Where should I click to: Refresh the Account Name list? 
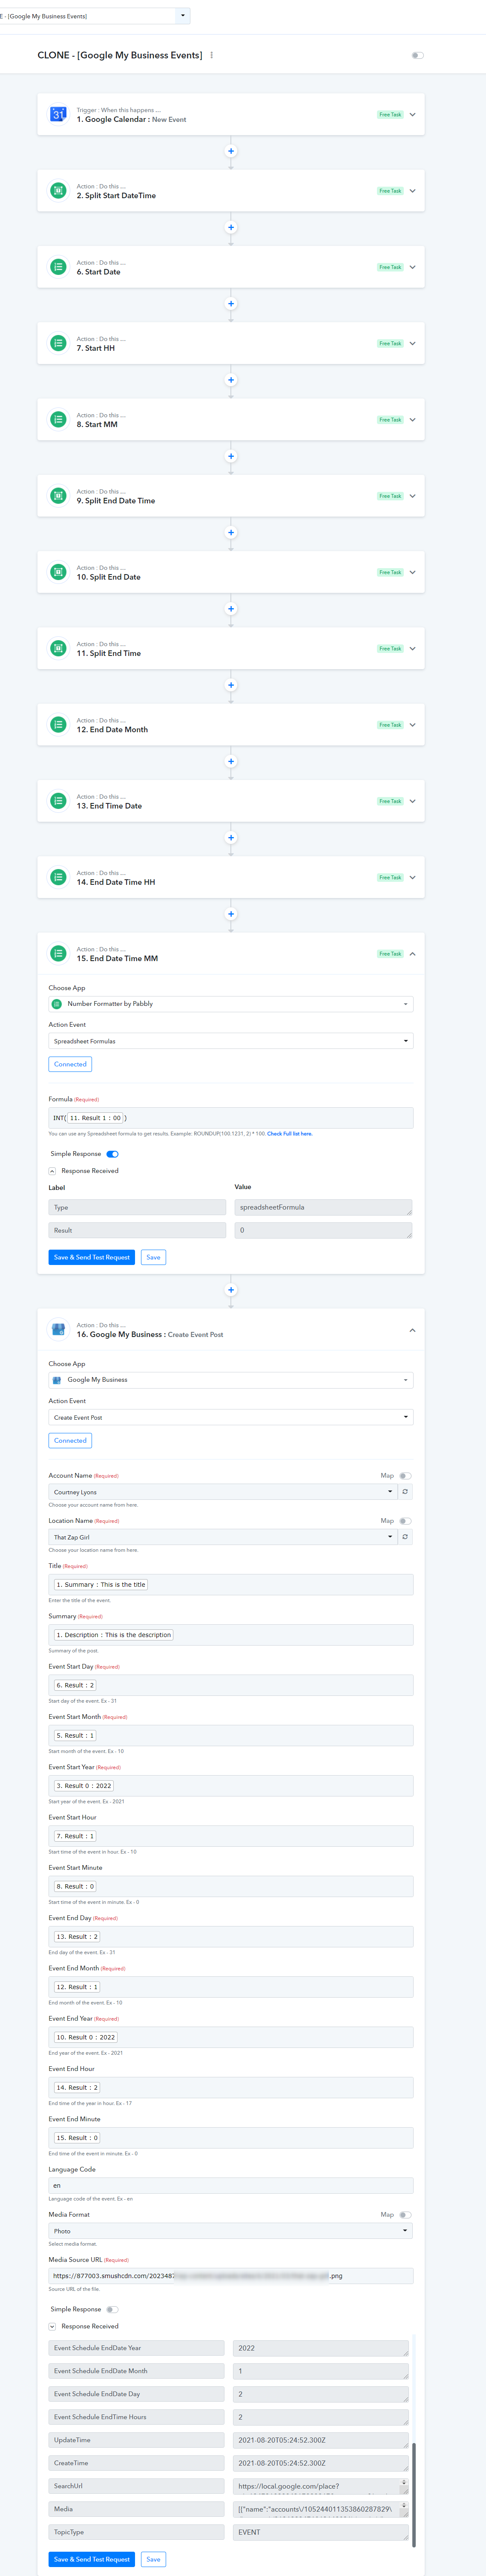coord(405,1492)
